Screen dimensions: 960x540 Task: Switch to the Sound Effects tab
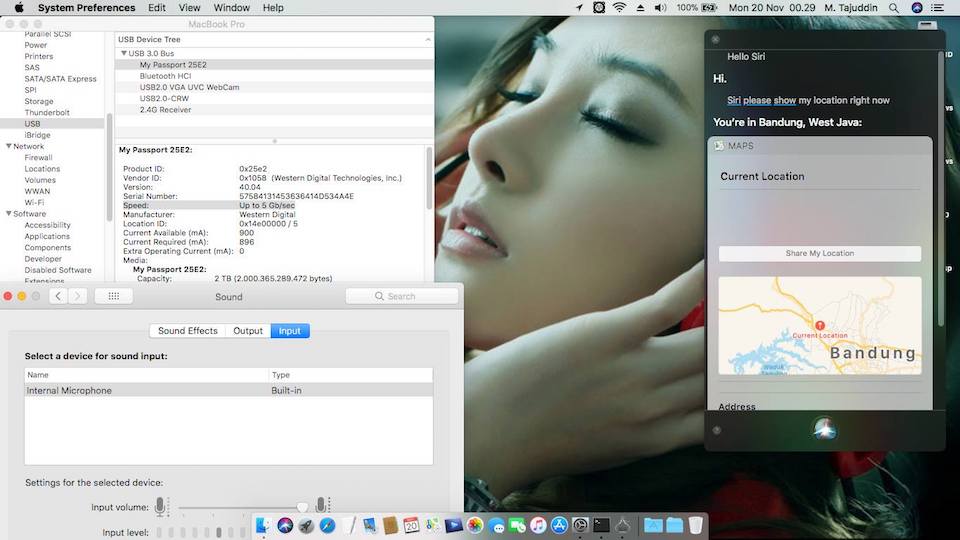click(x=187, y=331)
